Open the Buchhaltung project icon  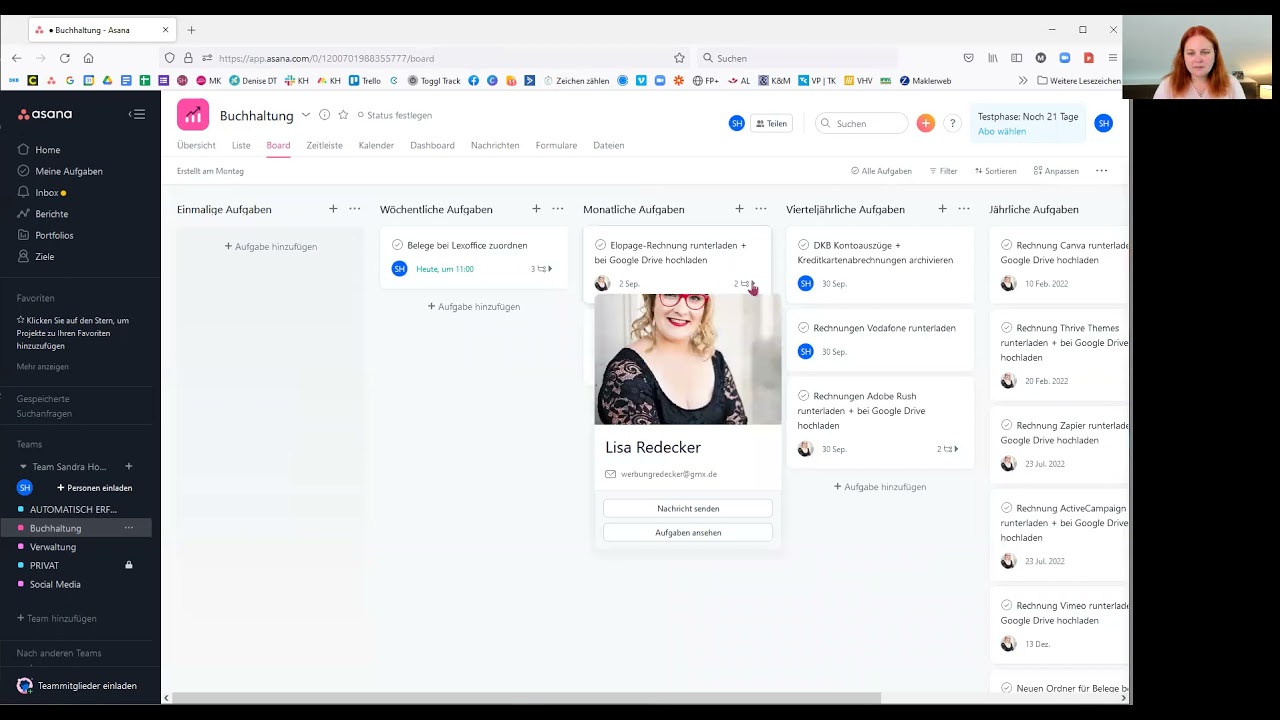[x=193, y=115]
